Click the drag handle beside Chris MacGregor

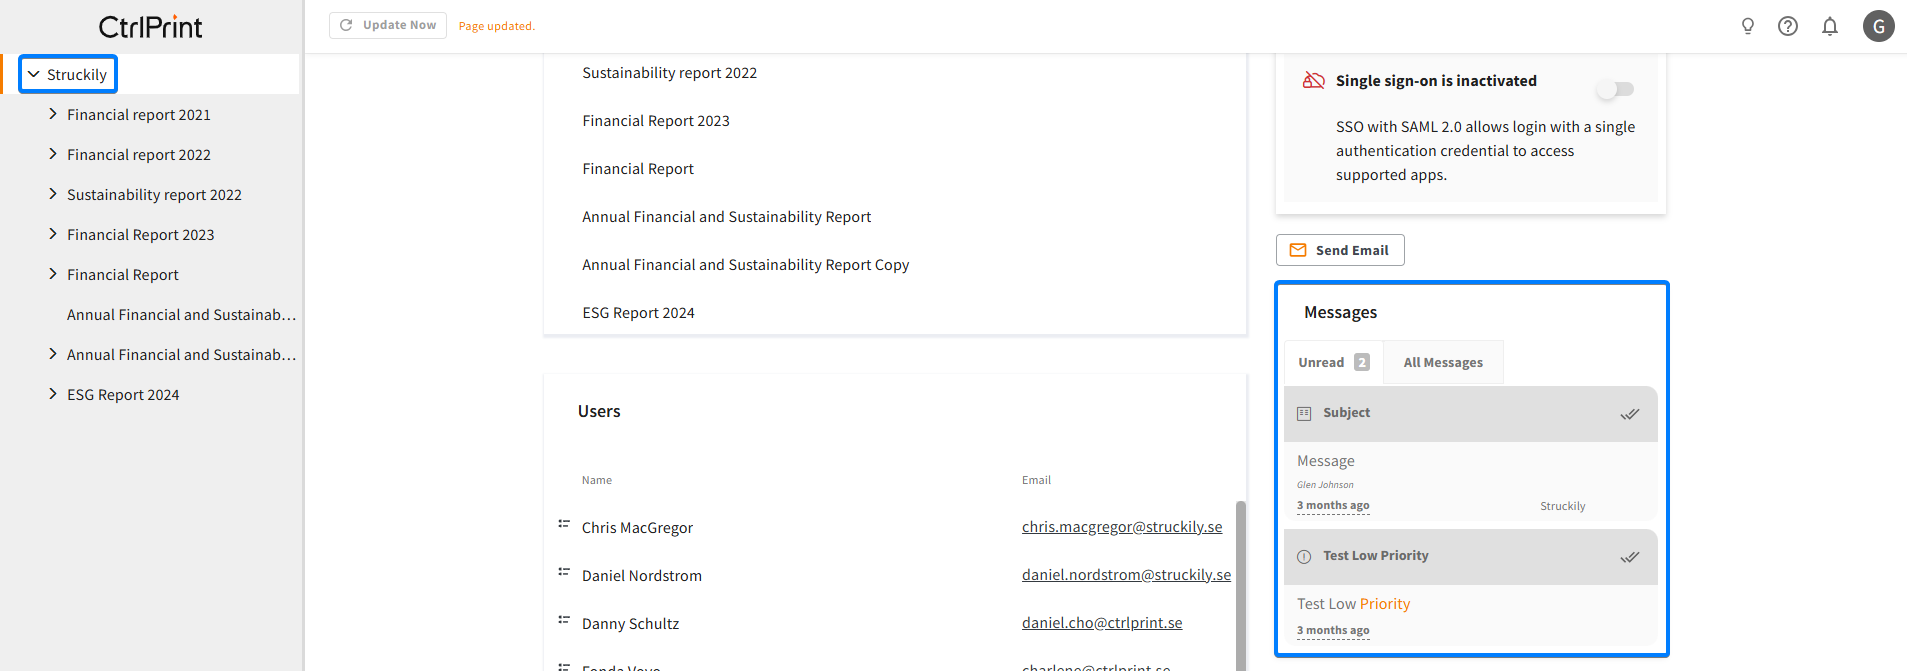(x=564, y=524)
